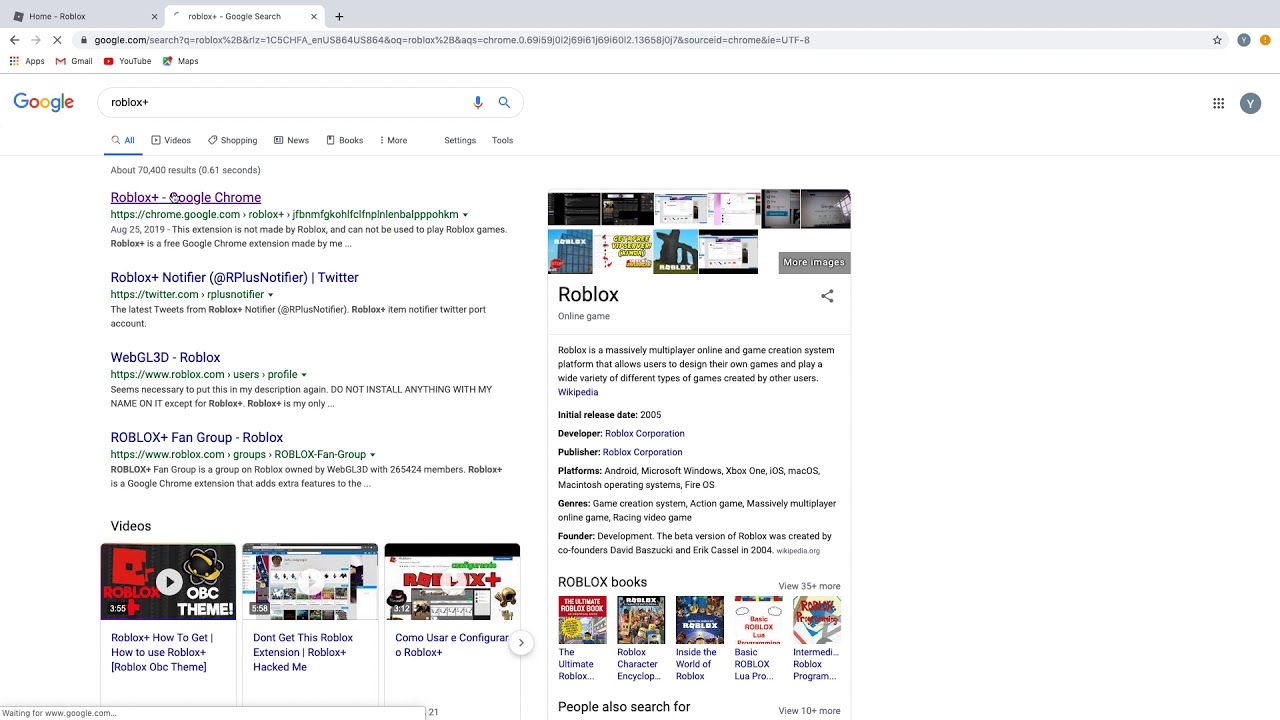
Task: Open Dont Get This Roblox Extension title
Action: click(303, 652)
